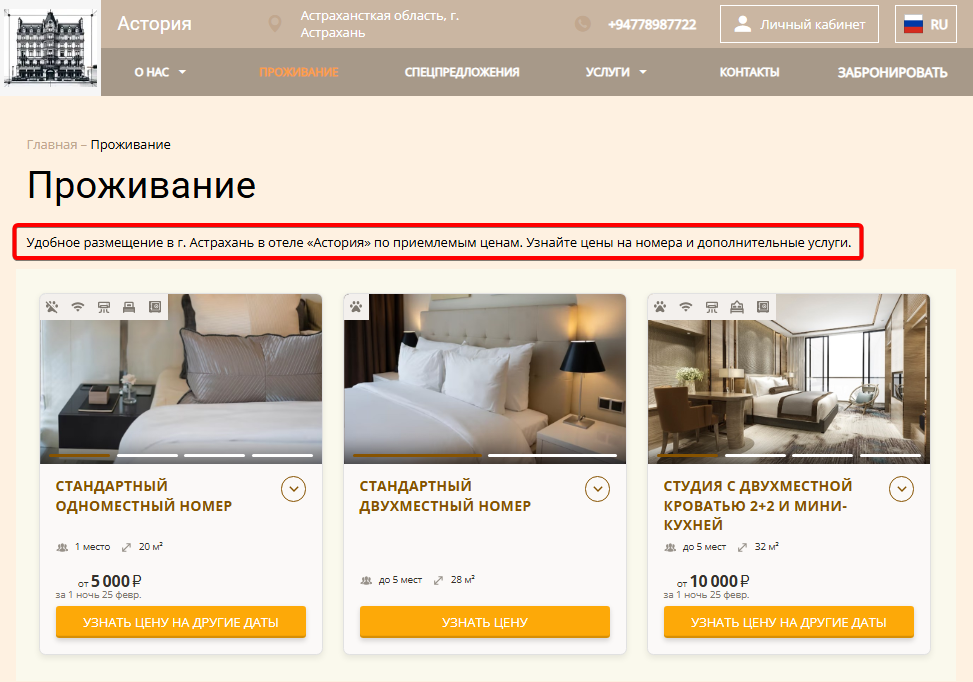
Task: Open the RU language selector
Action: pos(925,24)
